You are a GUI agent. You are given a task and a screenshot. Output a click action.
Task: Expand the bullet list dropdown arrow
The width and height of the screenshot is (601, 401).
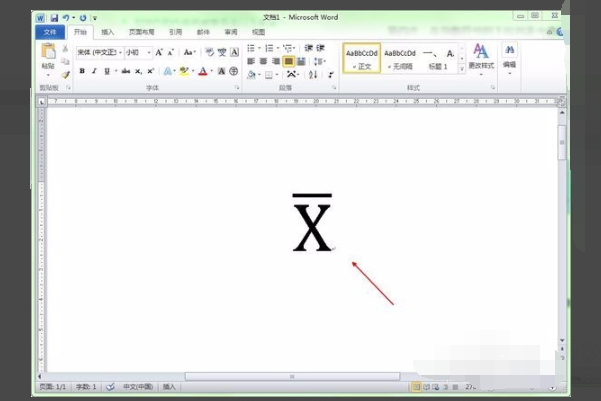pyautogui.click(x=259, y=48)
